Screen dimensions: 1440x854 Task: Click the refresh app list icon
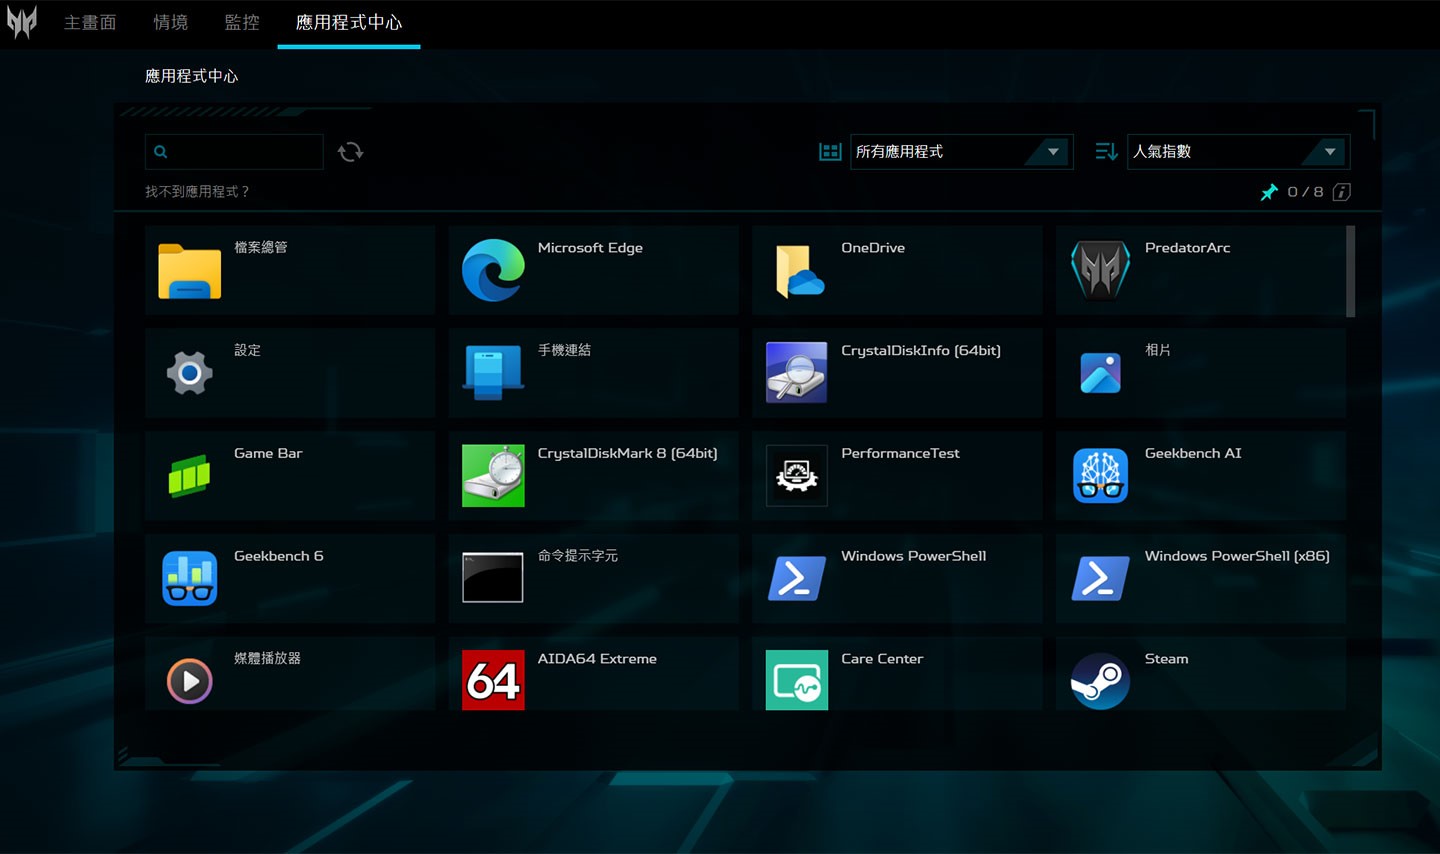[350, 152]
